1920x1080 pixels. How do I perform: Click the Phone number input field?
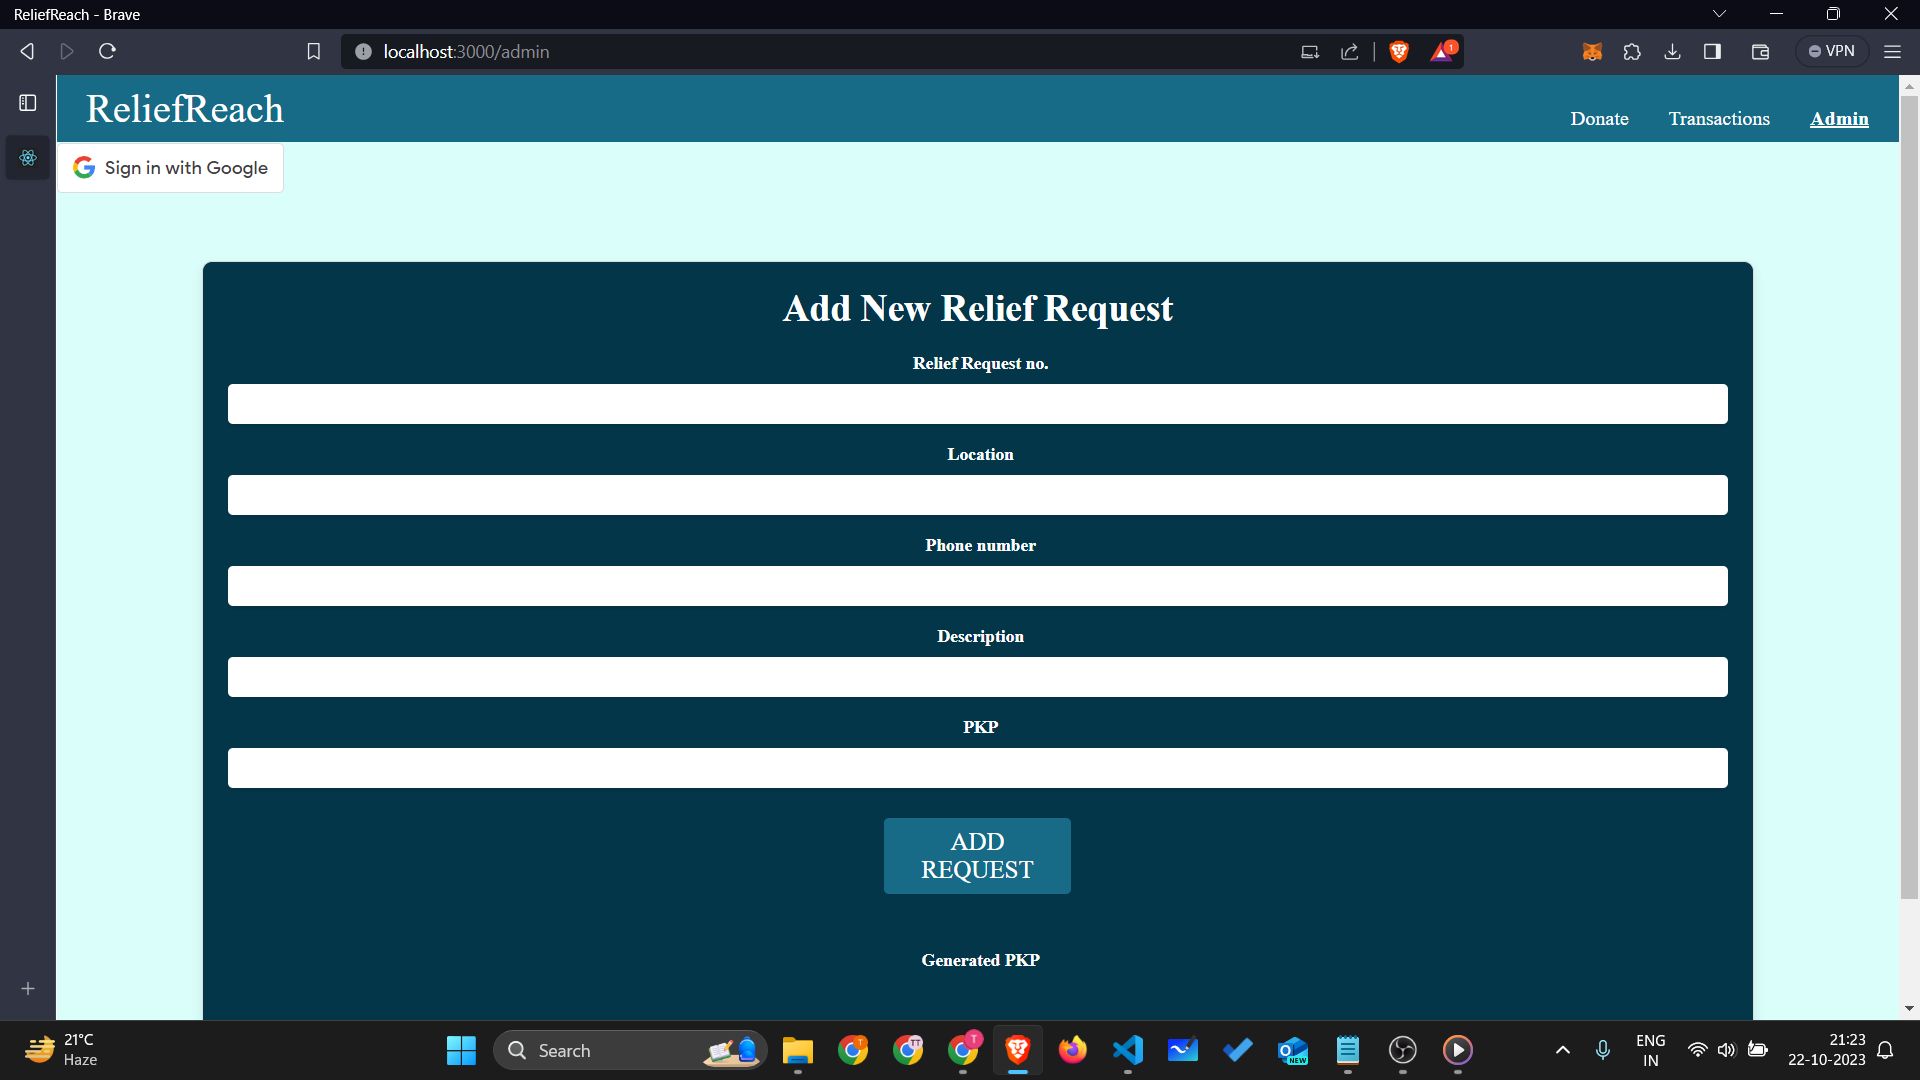pos(977,585)
